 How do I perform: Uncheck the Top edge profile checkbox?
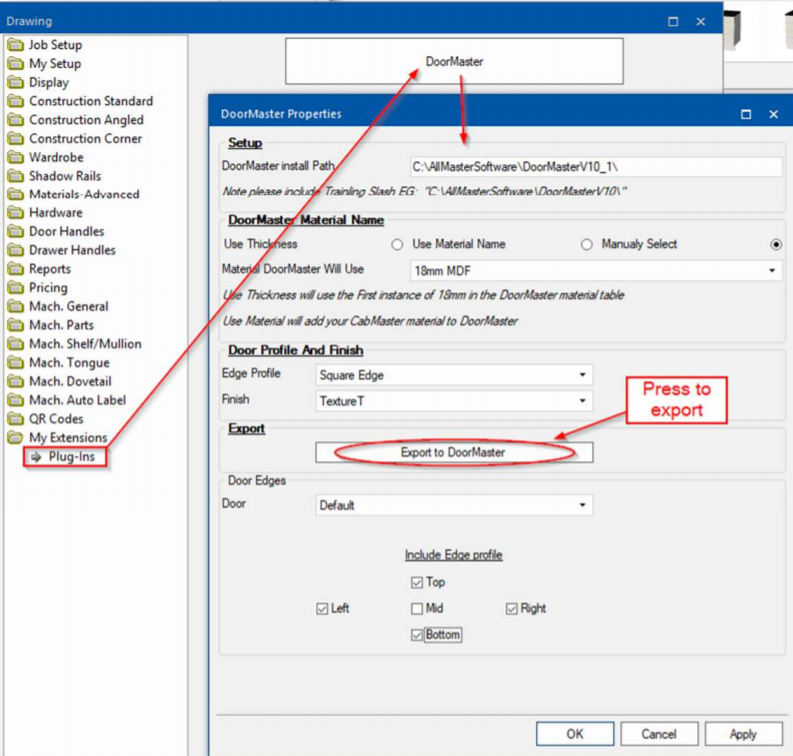pyautogui.click(x=417, y=583)
